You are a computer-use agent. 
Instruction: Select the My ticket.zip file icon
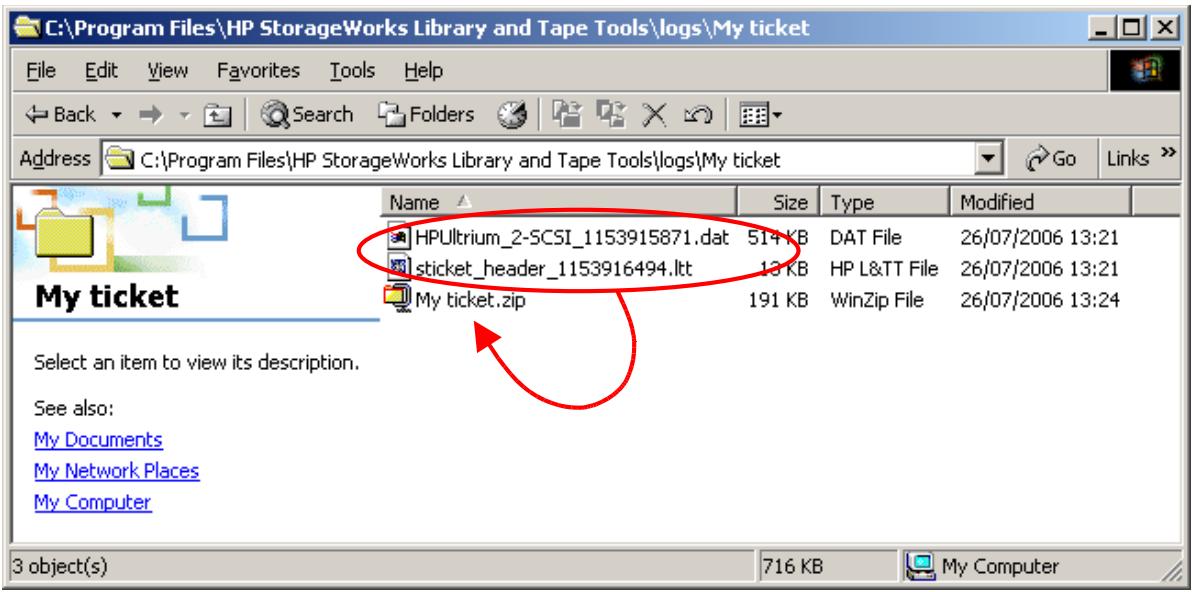pos(398,298)
